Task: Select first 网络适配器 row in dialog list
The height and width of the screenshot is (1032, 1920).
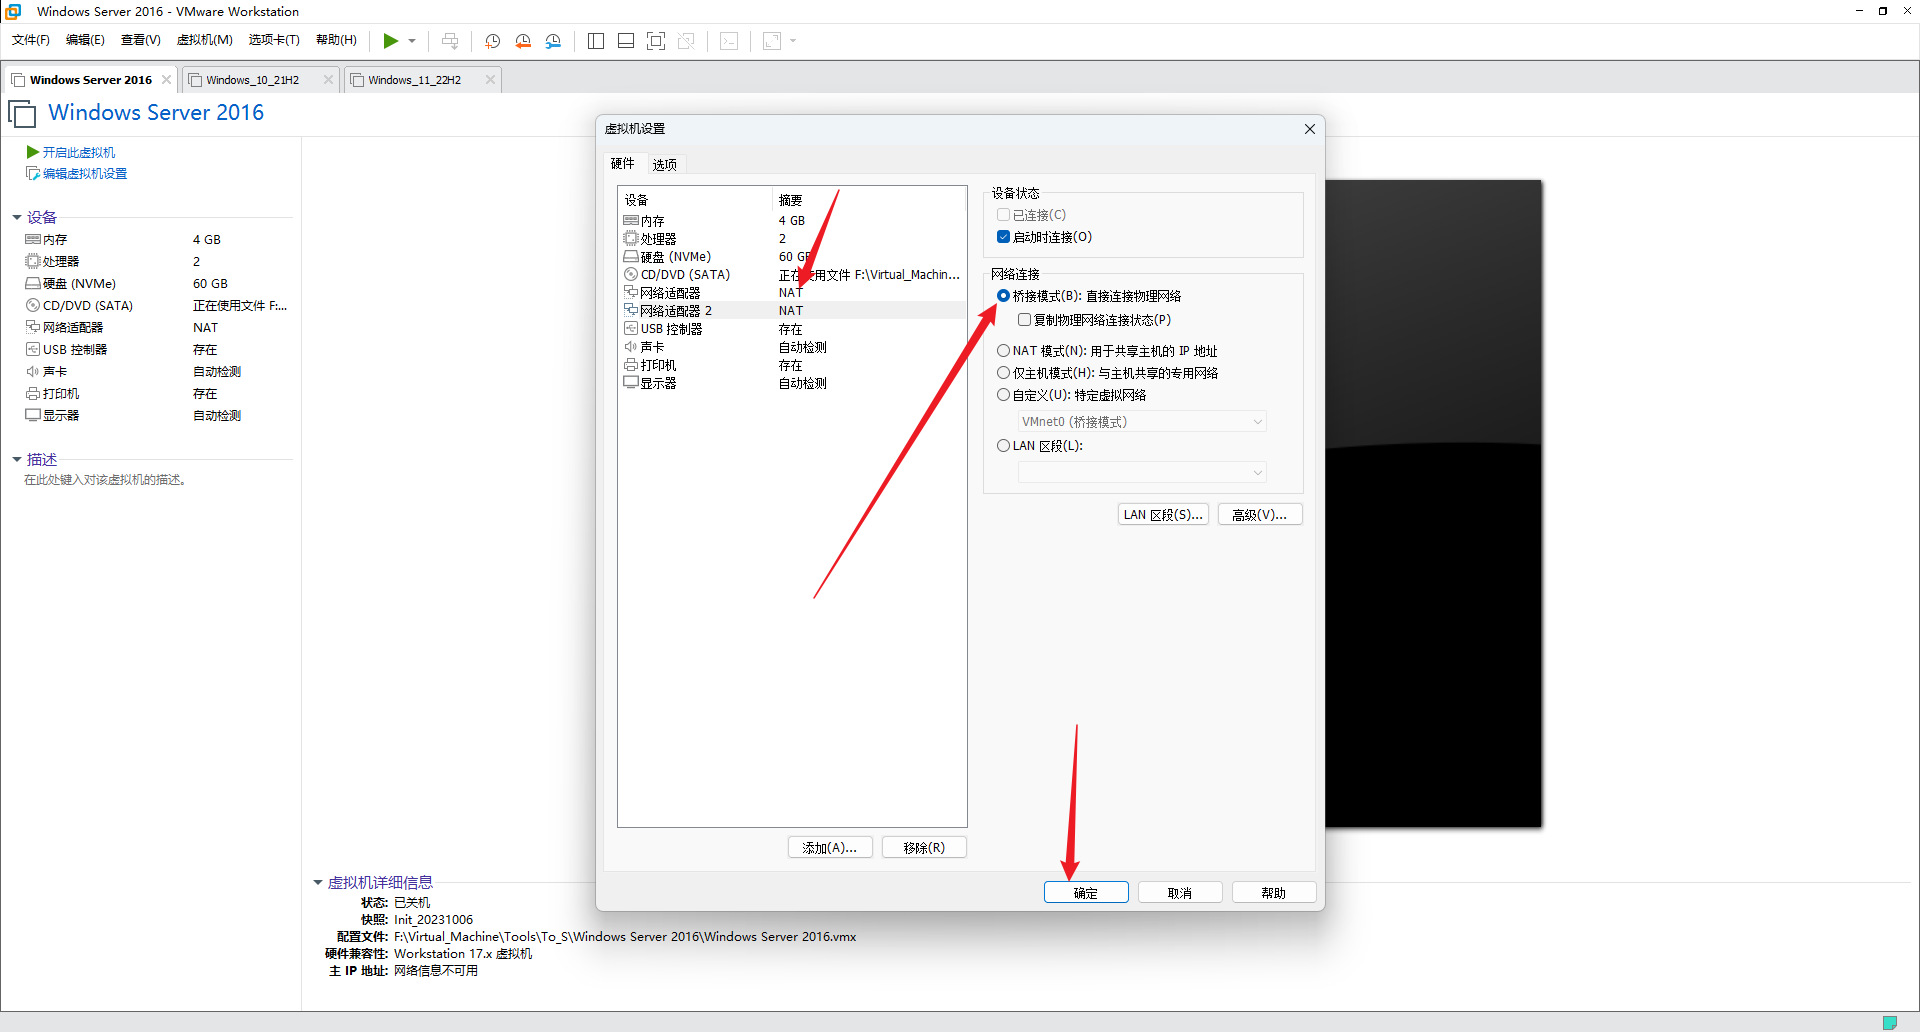Action: pos(792,293)
